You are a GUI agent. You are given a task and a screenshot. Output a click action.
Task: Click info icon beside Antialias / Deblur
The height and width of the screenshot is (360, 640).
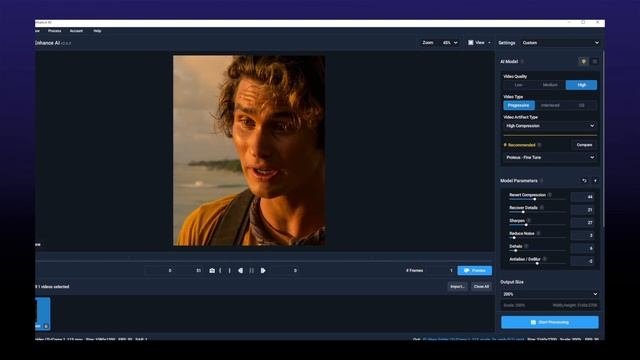pos(544,259)
